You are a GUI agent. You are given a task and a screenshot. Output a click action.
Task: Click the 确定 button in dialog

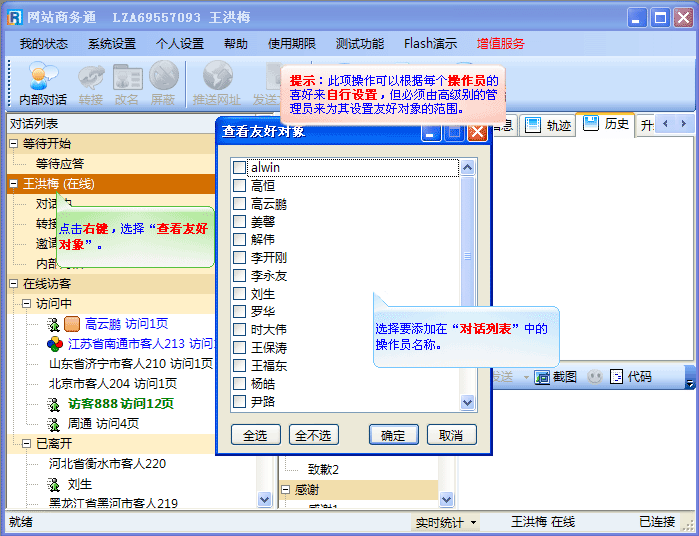point(393,435)
